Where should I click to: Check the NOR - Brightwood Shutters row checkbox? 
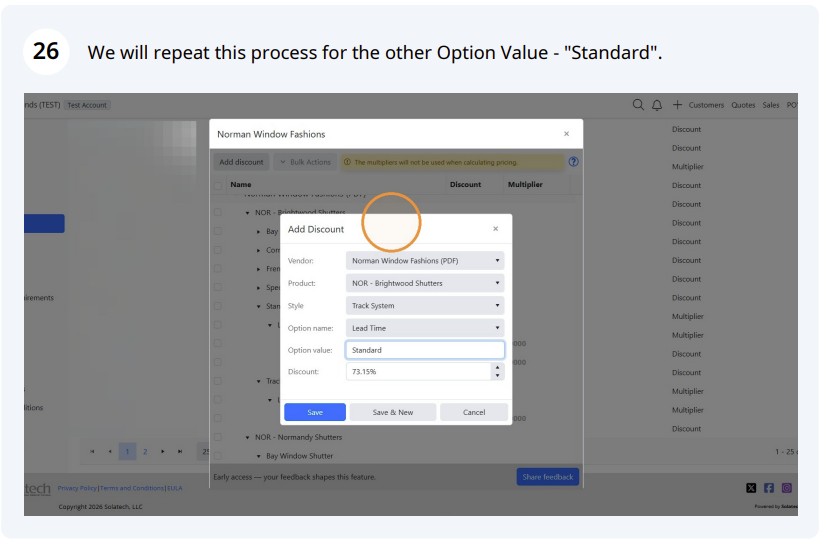[x=218, y=212]
